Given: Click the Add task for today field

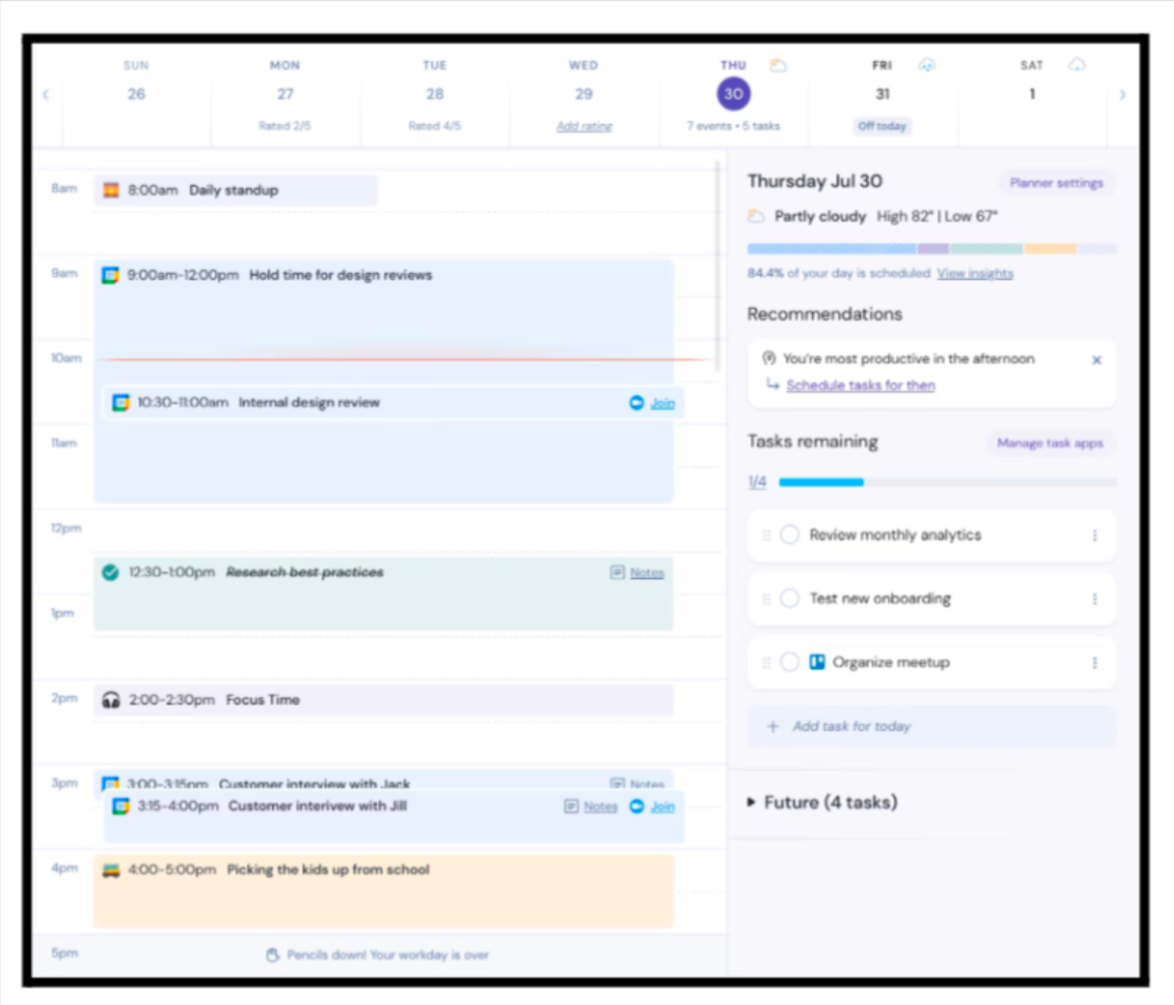Looking at the screenshot, I should pos(931,727).
